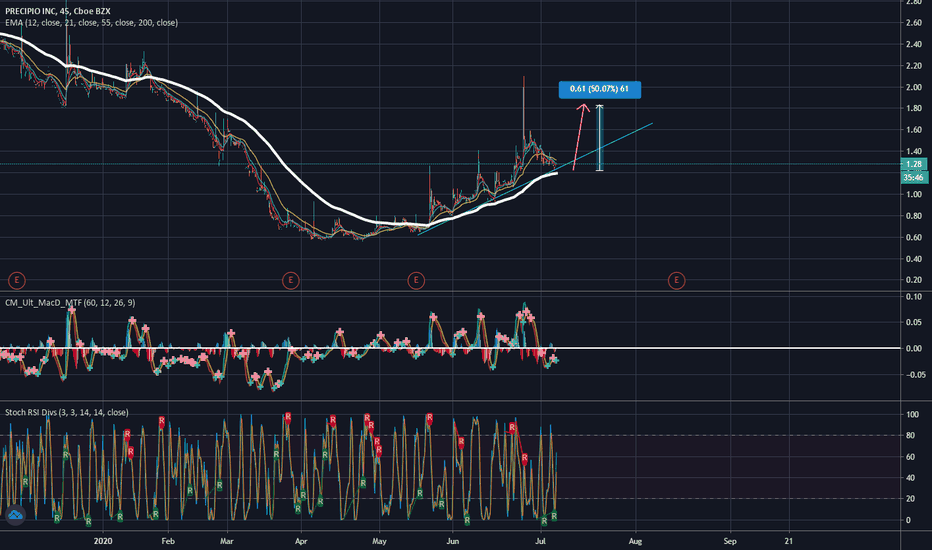The height and width of the screenshot is (550, 932).
Task: Click the Apr date axis label
Action: coord(301,541)
